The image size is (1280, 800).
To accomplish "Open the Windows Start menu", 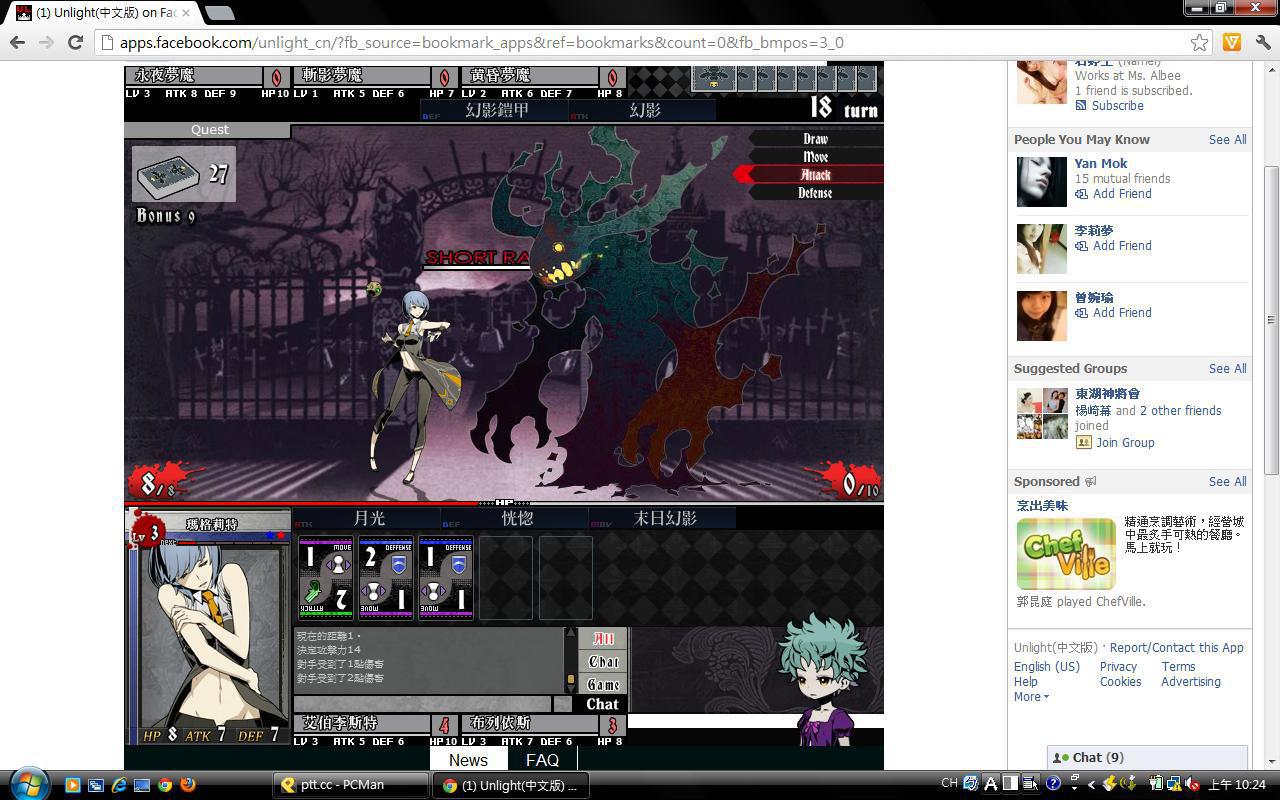I will click(27, 784).
